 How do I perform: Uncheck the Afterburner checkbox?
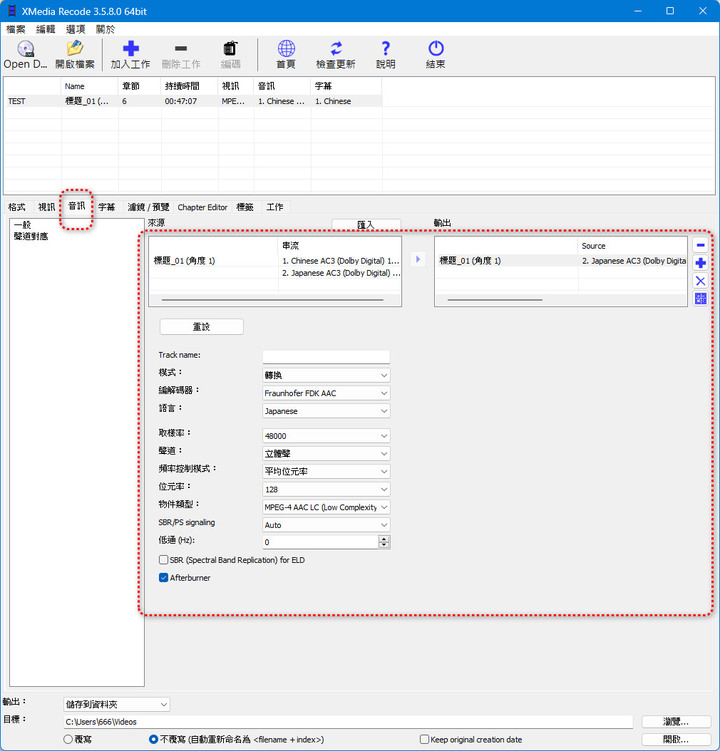point(163,577)
